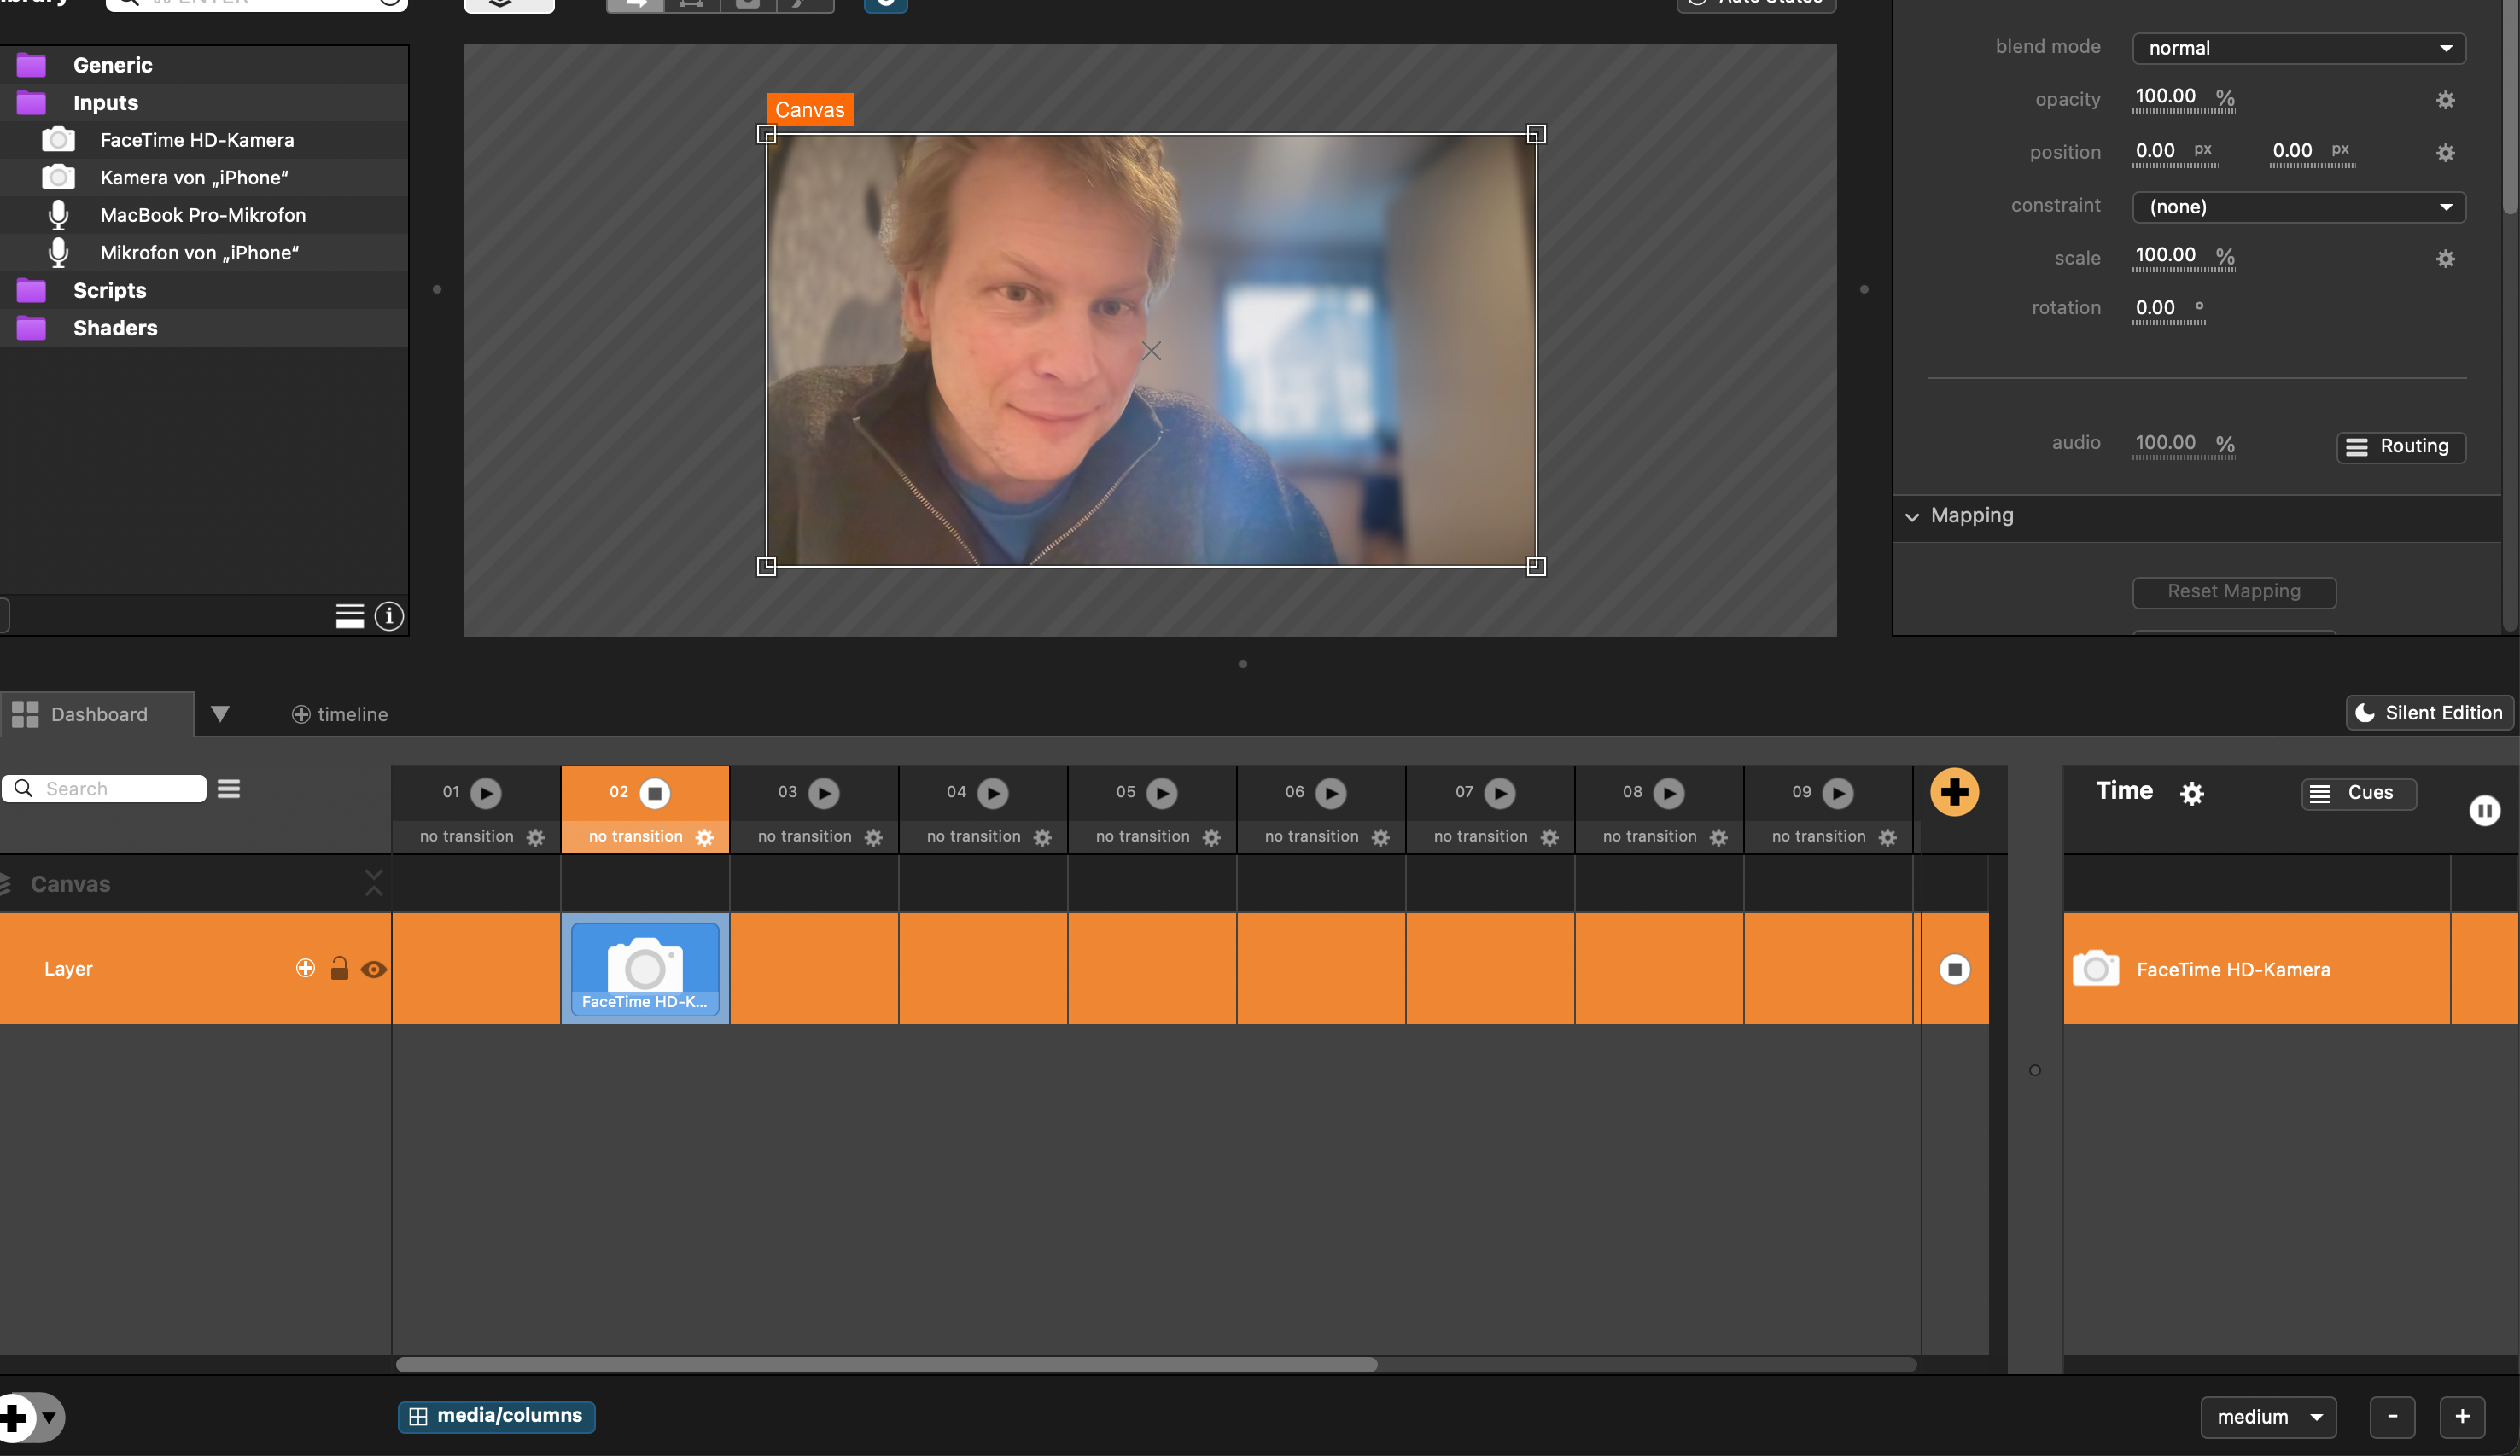This screenshot has width=2520, height=1456.
Task: Open Time settings gear icon
Action: (x=2191, y=794)
